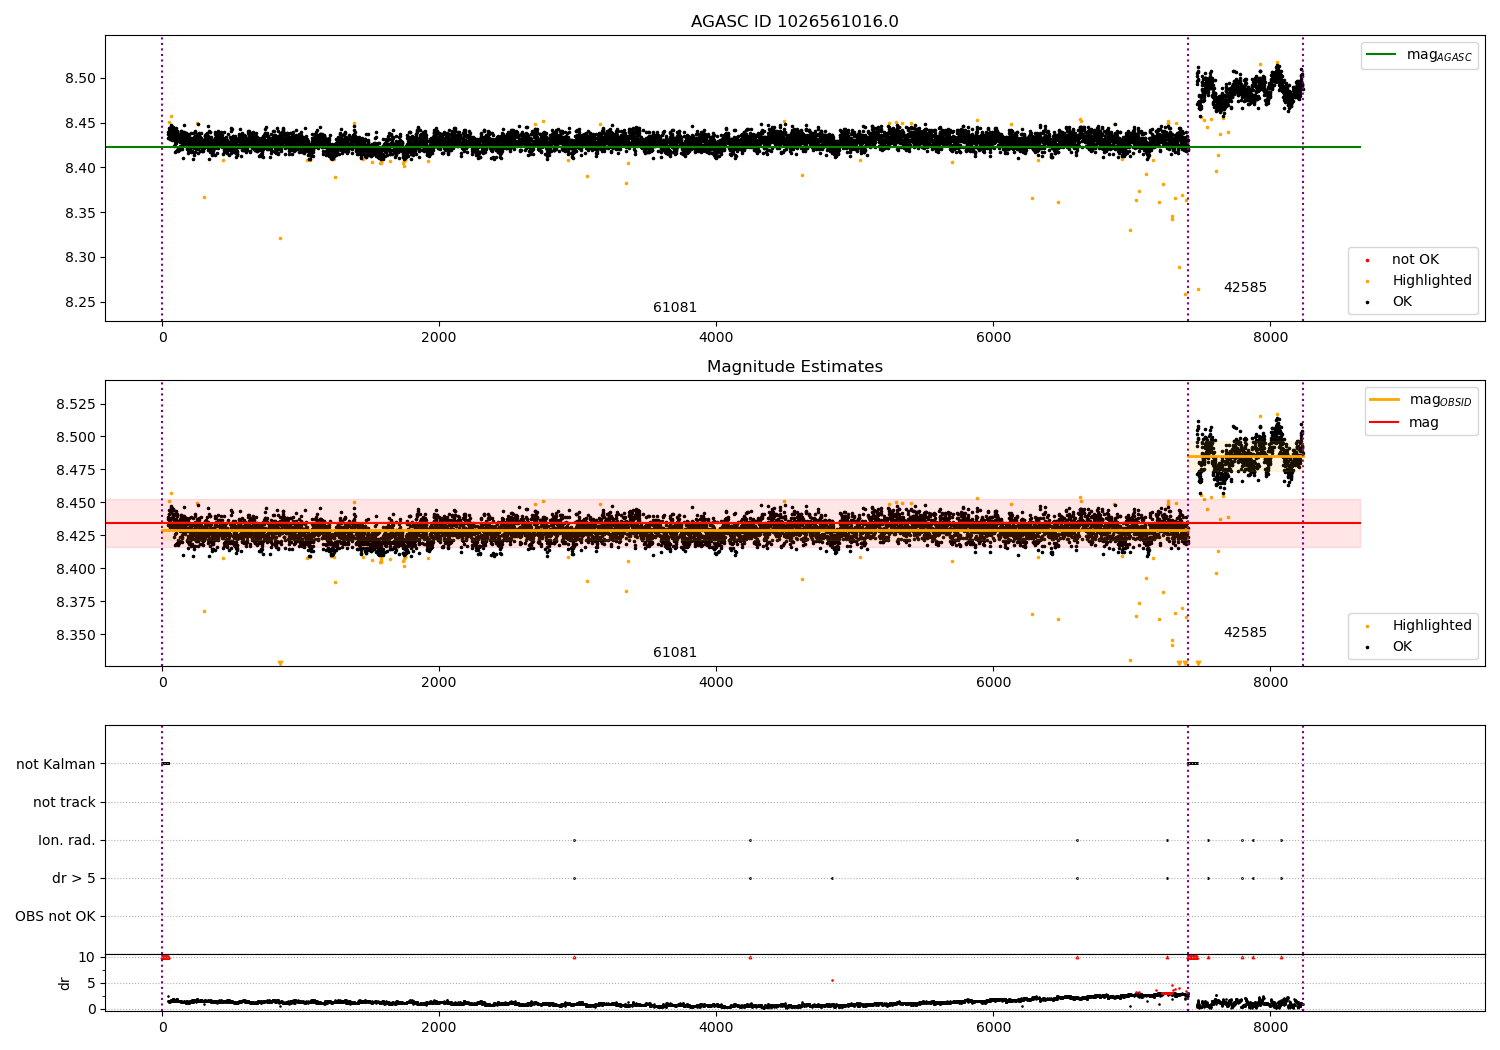
Task: Click the "8.525" y-tick label
Action: [76, 405]
